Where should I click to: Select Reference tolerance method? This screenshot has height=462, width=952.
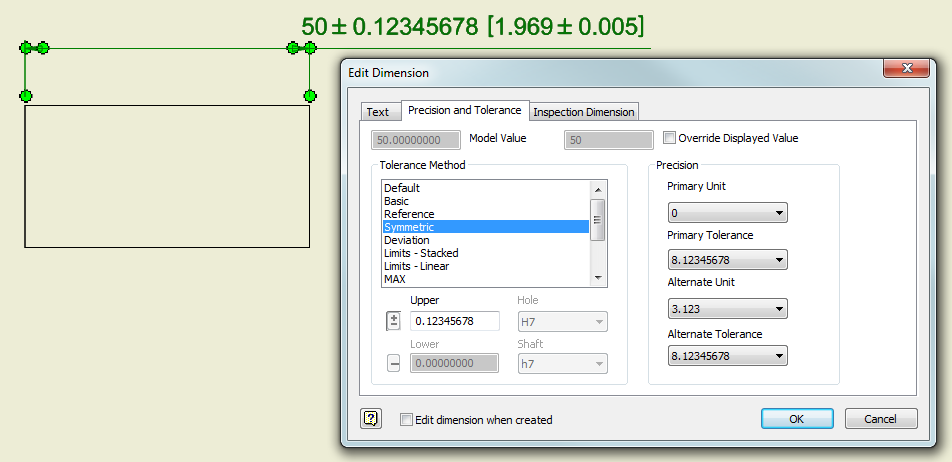pyautogui.click(x=486, y=214)
